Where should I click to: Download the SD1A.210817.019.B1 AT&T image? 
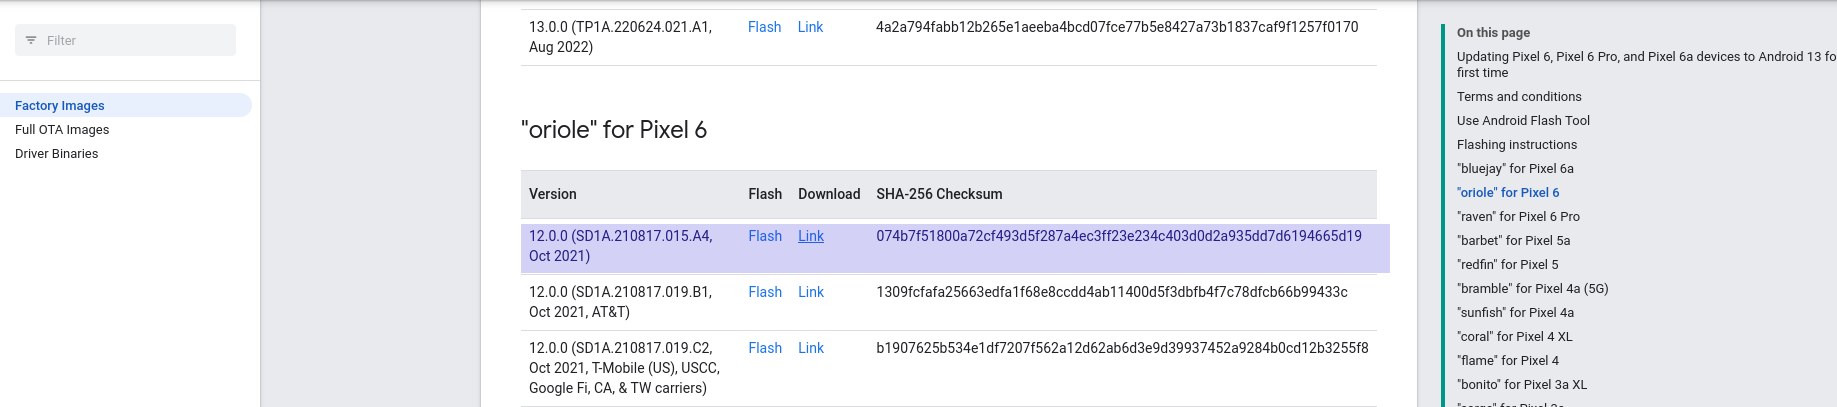click(811, 292)
